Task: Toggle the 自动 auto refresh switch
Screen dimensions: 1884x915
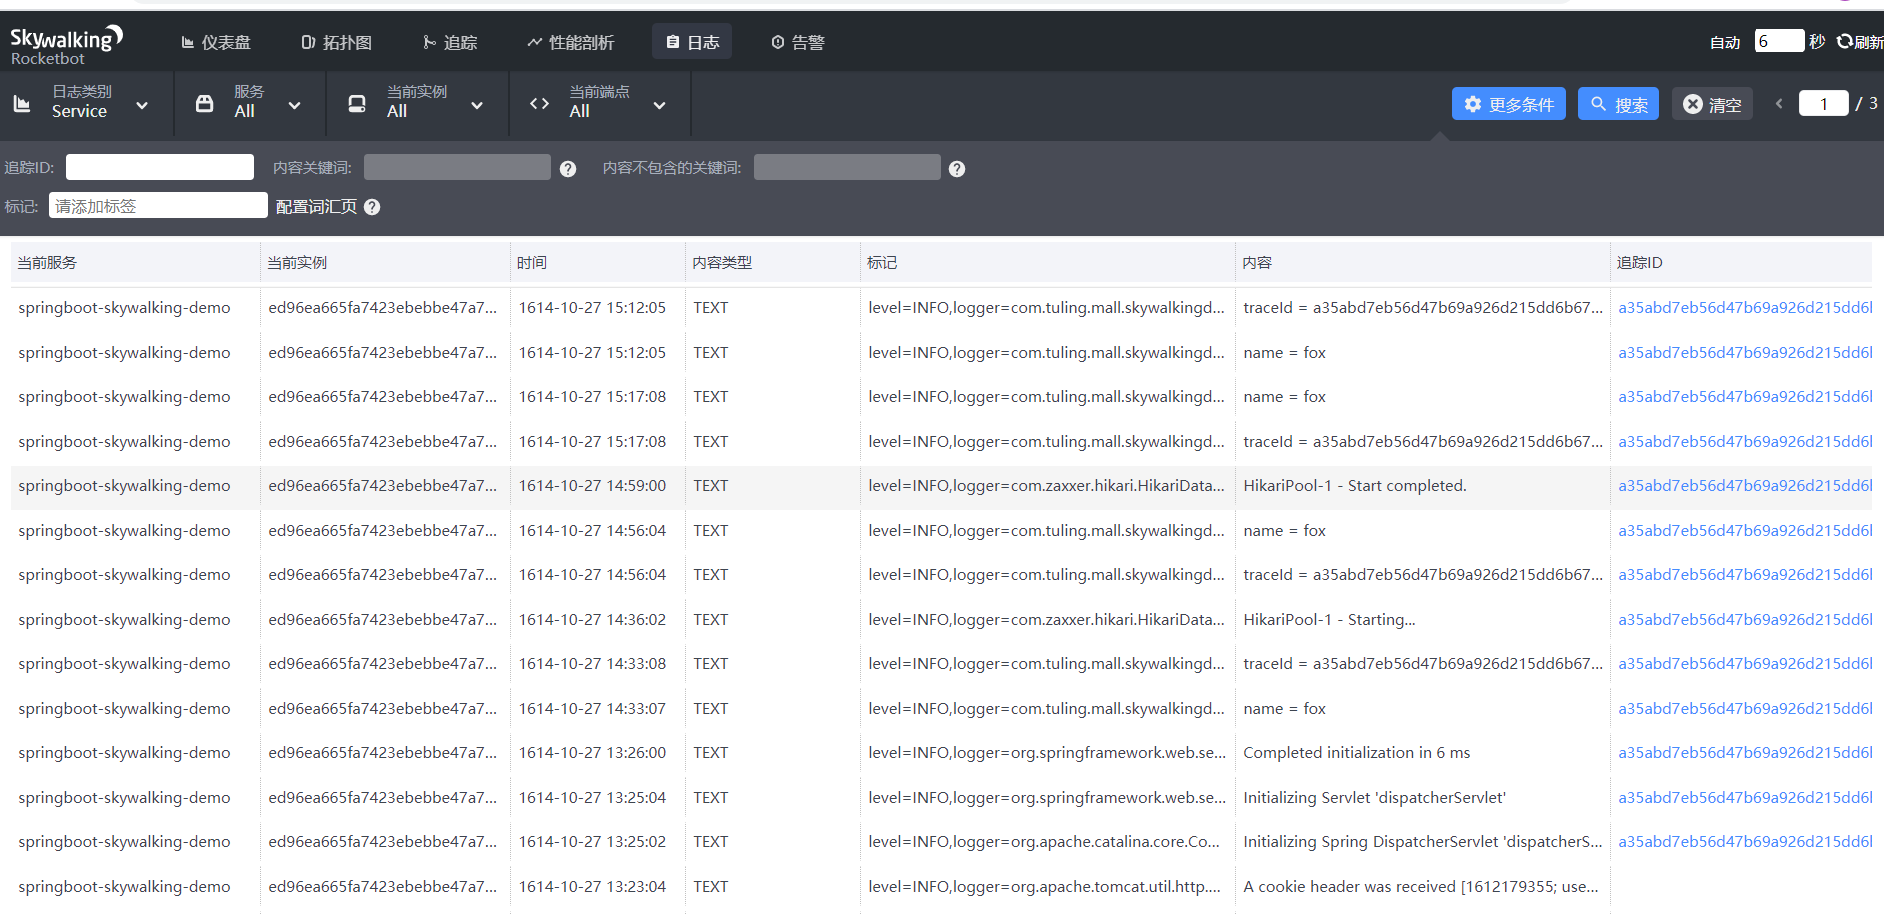Action: (1725, 42)
